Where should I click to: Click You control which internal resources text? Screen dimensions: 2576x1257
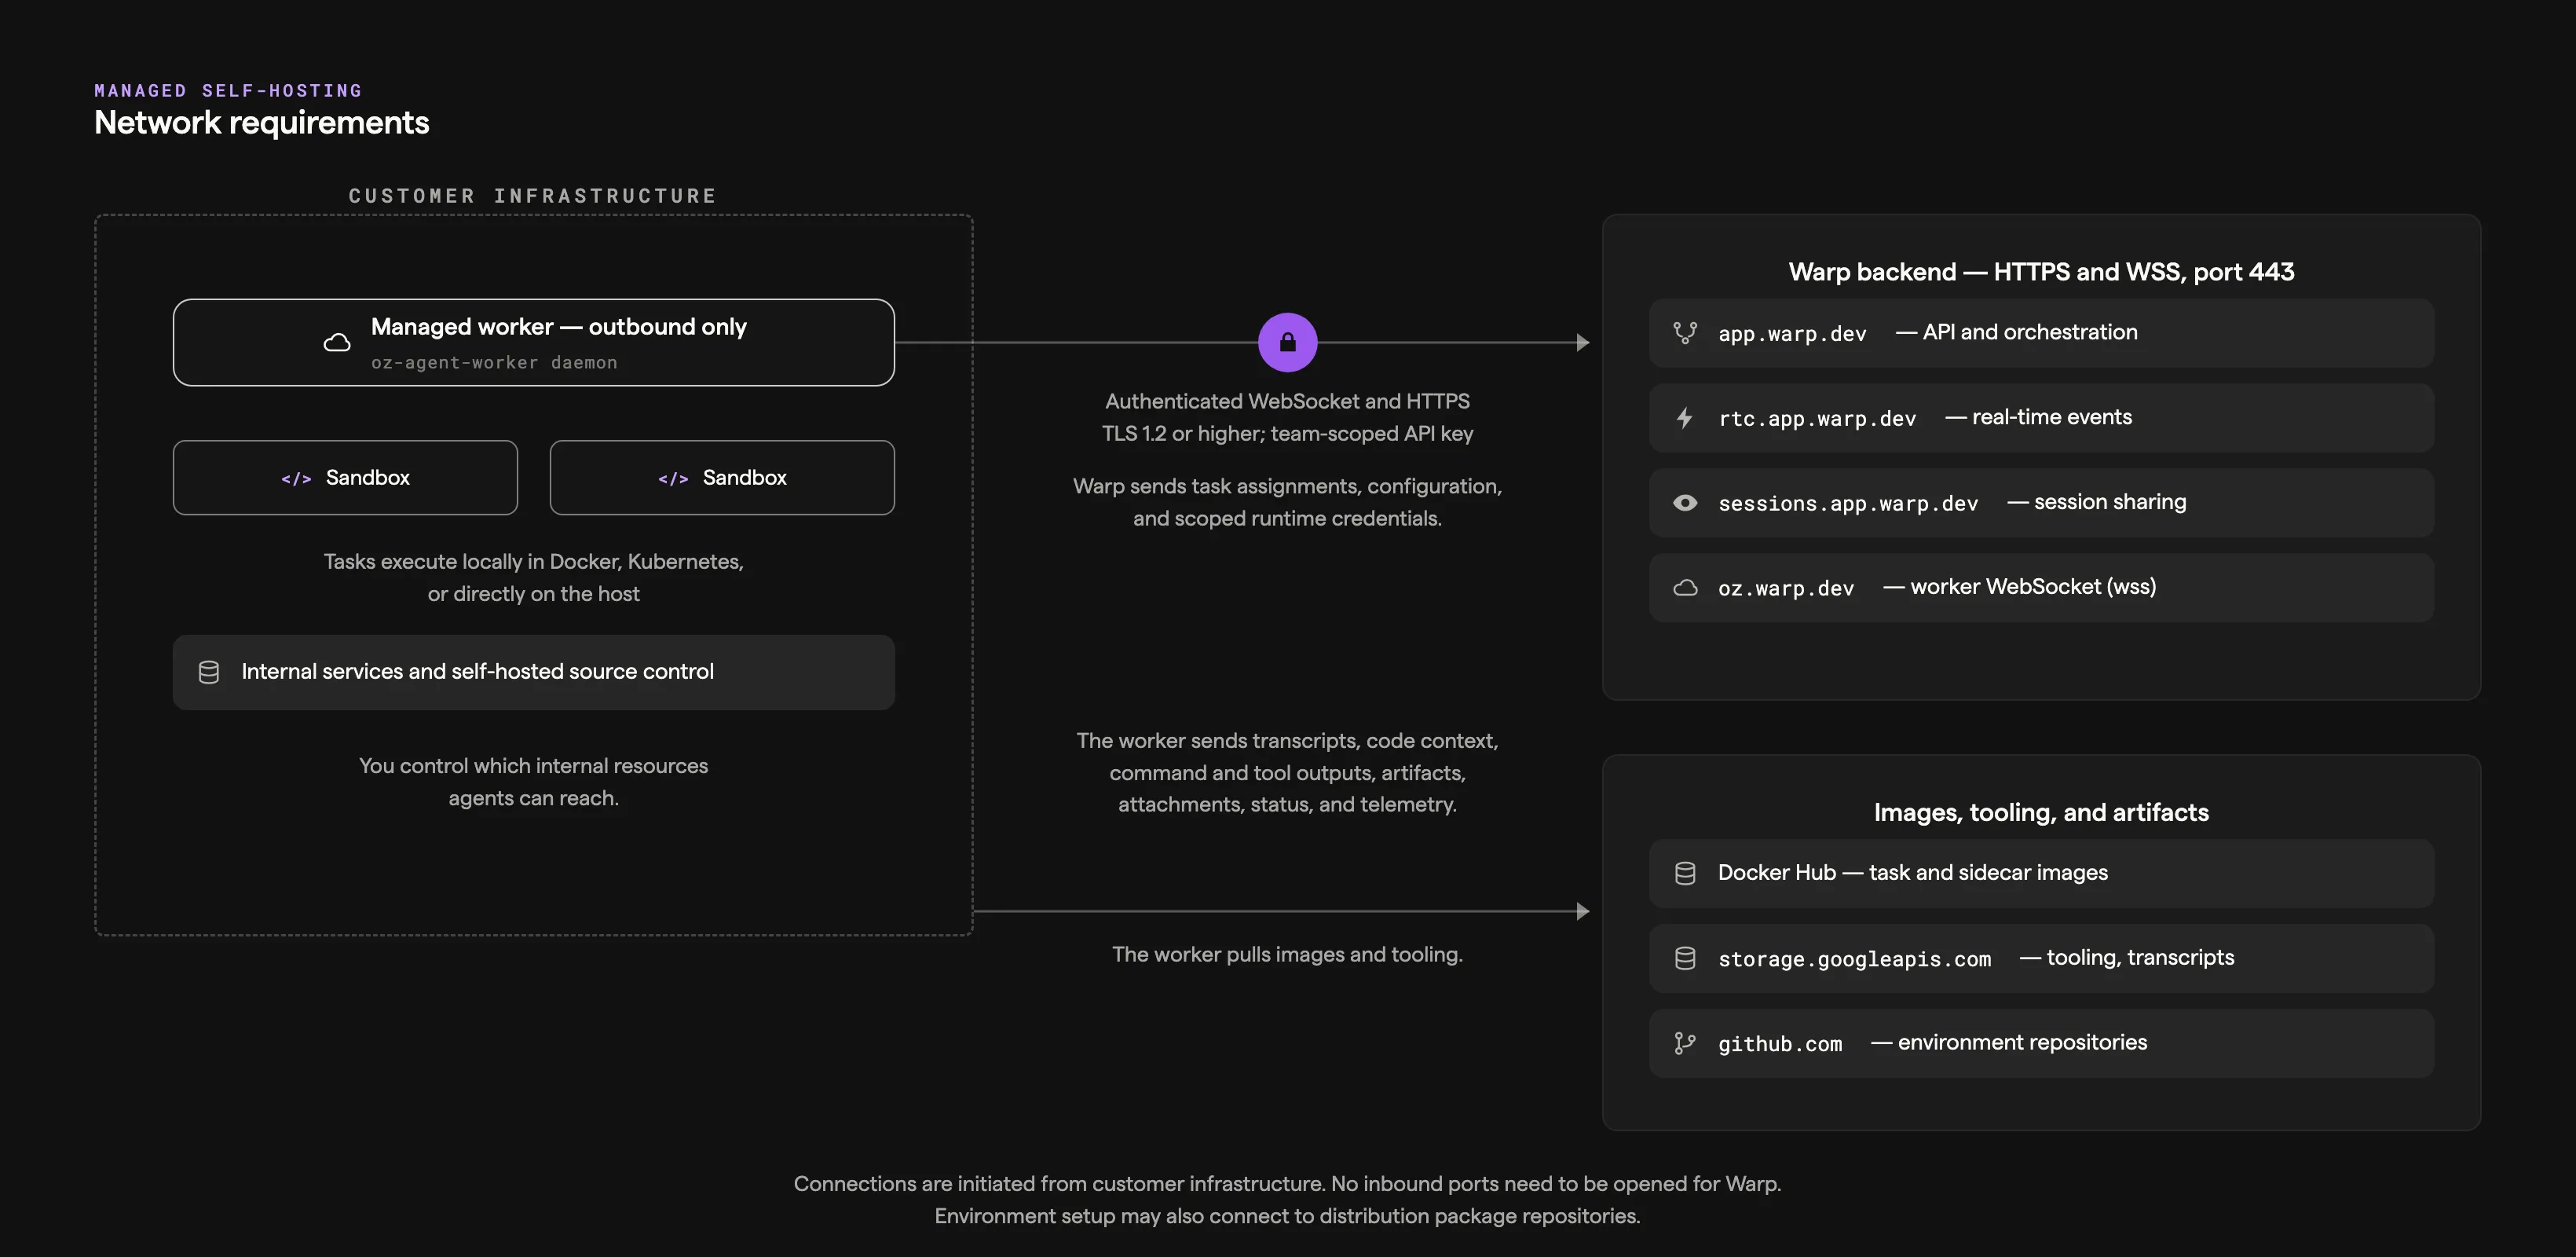tap(533, 782)
